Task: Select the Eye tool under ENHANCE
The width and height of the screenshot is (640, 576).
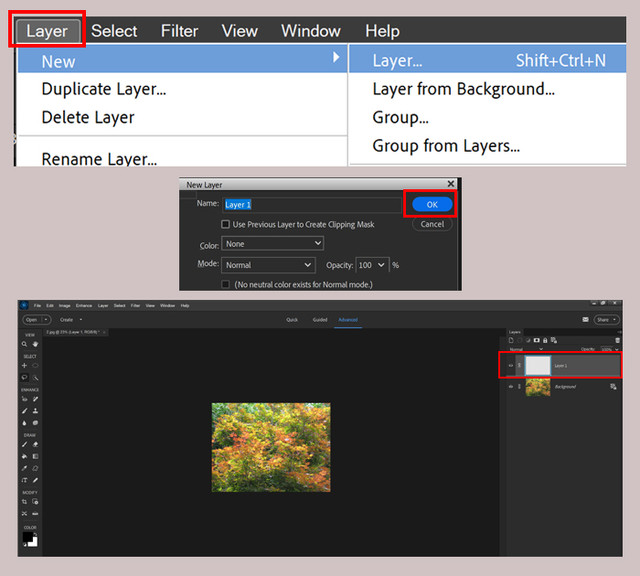Action: [24, 399]
